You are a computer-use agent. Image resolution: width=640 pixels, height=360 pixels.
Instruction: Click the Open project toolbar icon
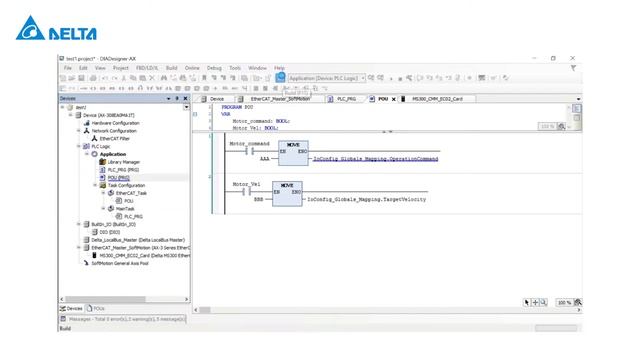pos(72,78)
